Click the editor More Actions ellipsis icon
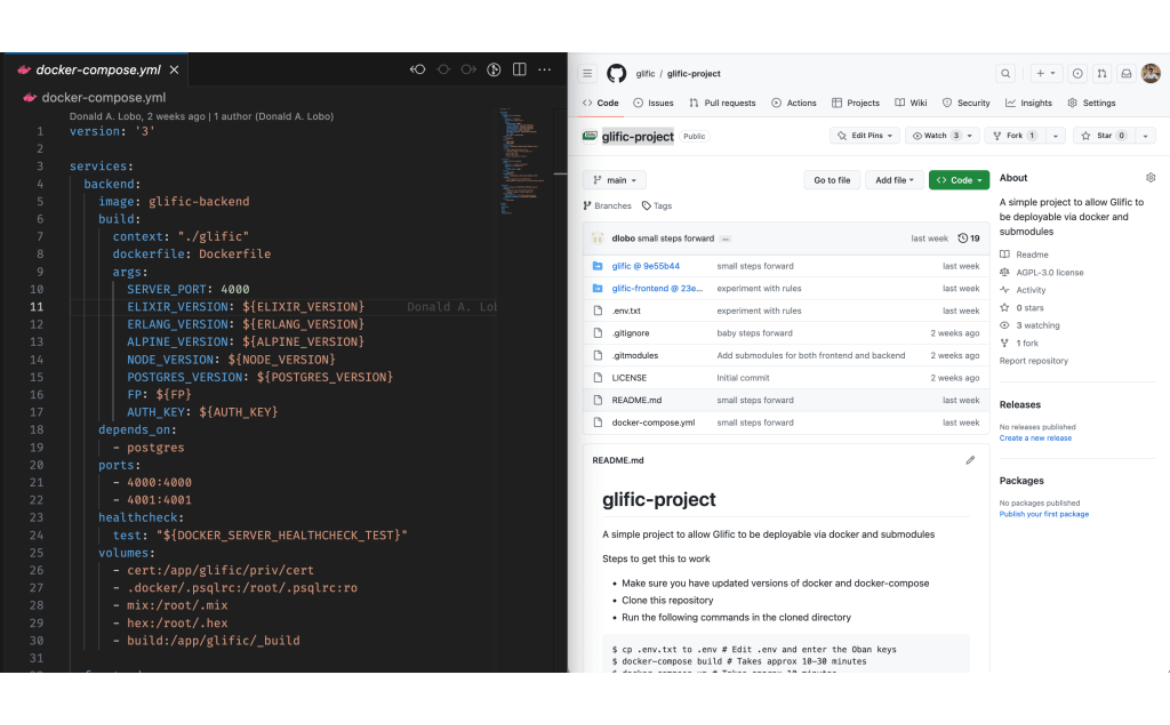 click(x=544, y=69)
